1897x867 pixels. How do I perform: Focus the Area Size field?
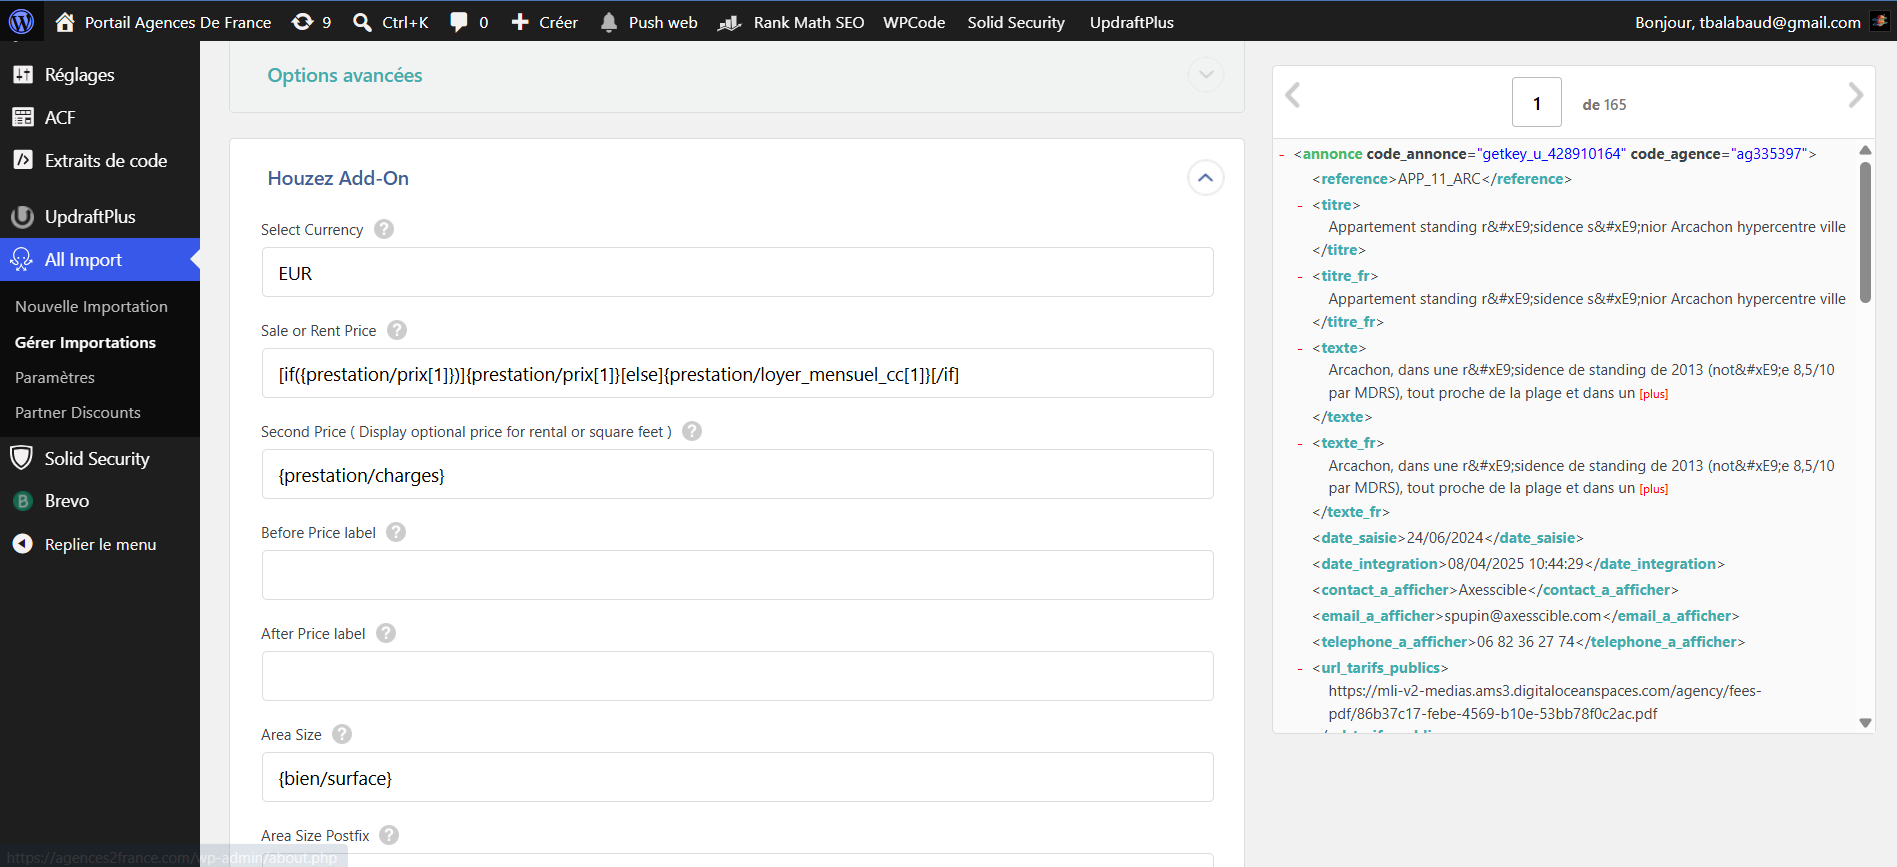(738, 777)
